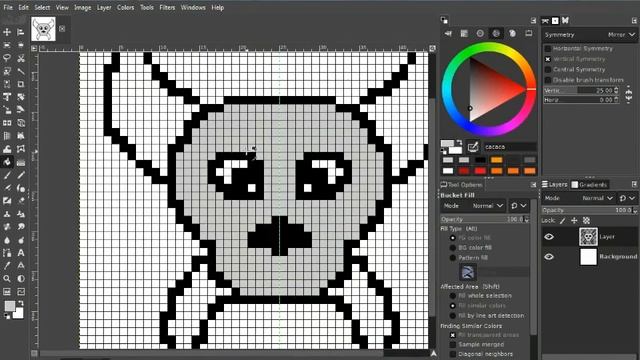This screenshot has height=360, width=640.
Task: Select the Paths tool in the toolbox
Action: pos(7,253)
